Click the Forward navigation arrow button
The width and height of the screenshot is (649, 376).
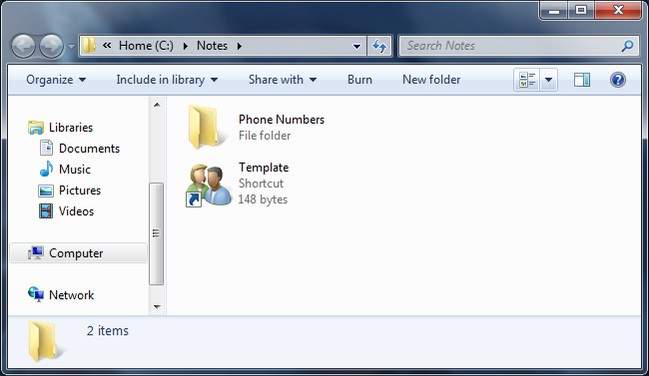51,46
